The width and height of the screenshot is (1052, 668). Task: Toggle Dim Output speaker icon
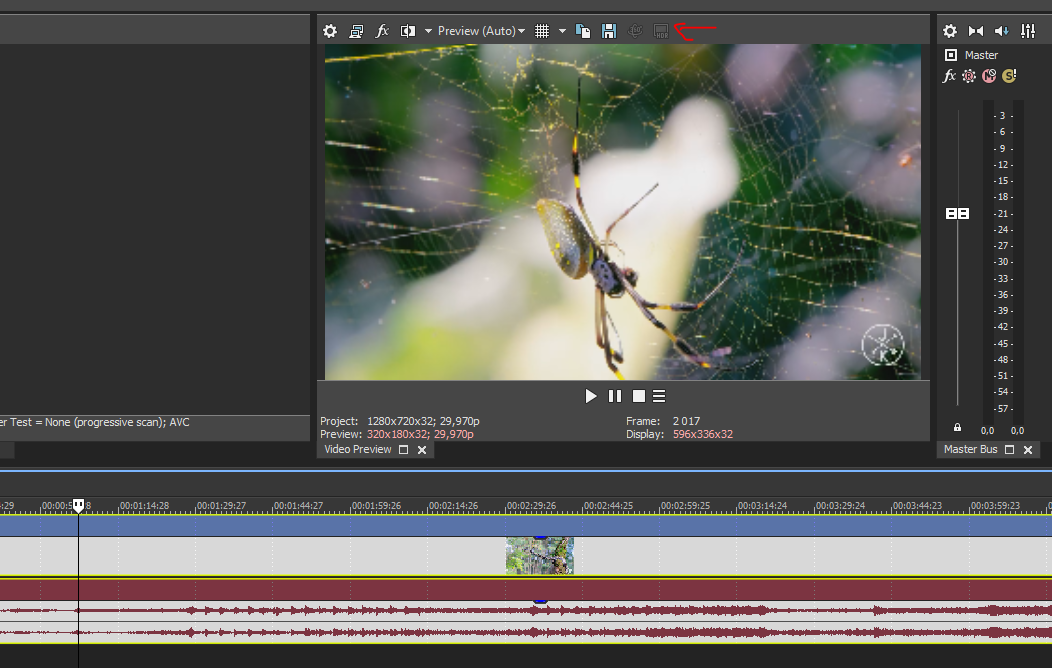1002,31
